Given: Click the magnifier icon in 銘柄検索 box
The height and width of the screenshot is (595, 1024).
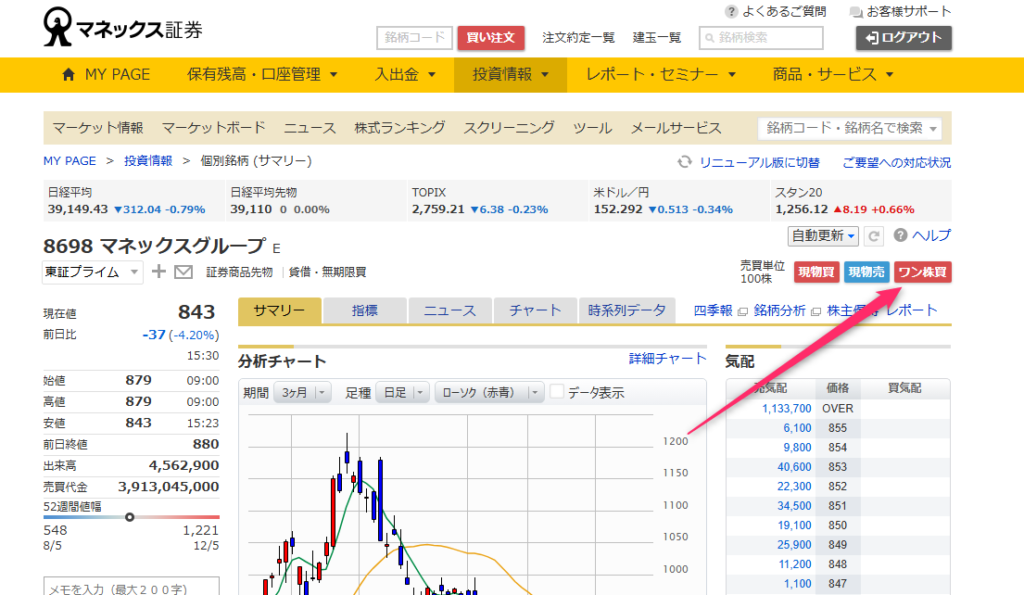Looking at the screenshot, I should (x=709, y=38).
